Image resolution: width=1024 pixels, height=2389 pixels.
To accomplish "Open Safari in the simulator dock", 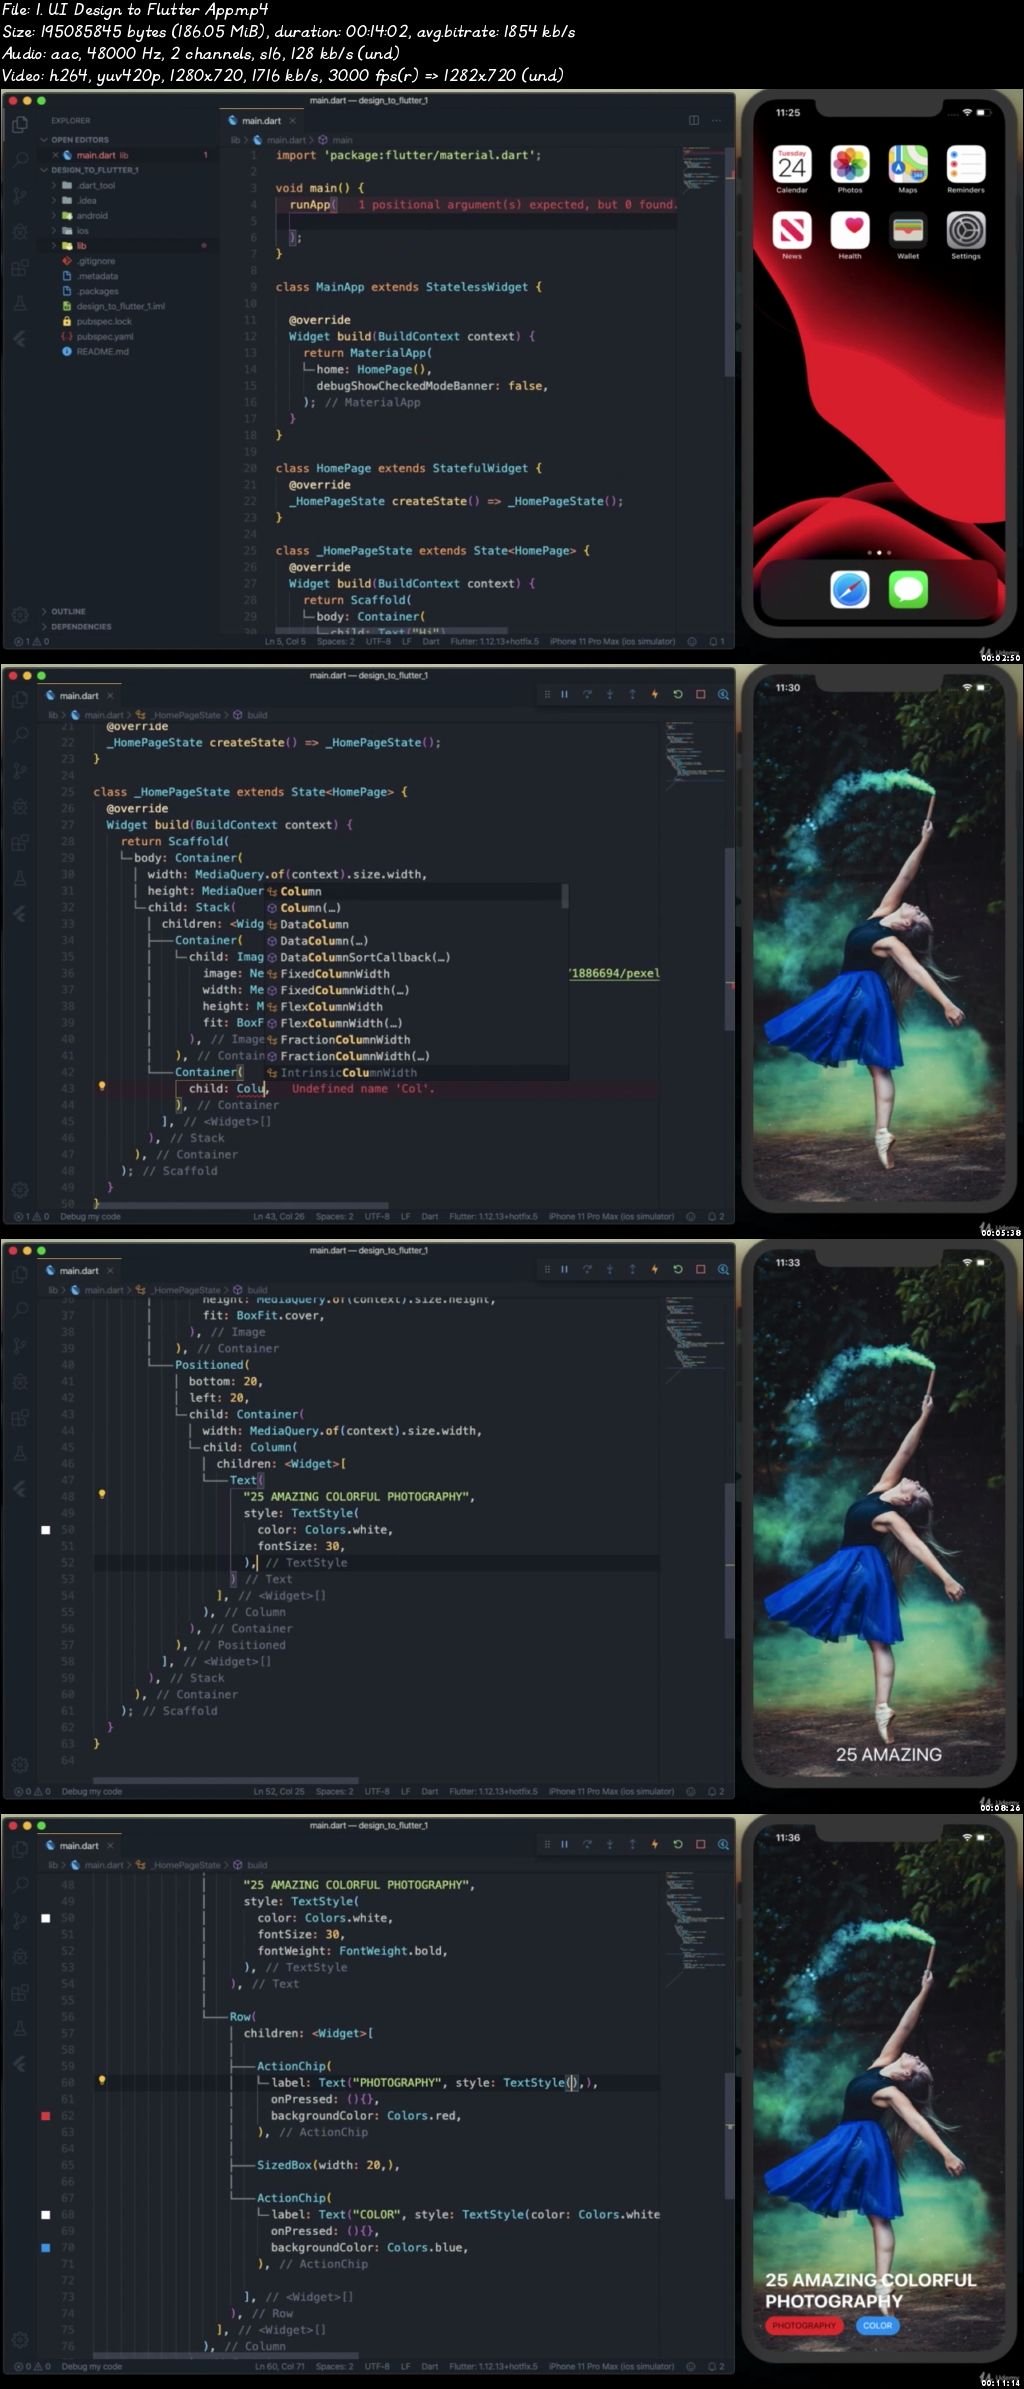I will tap(850, 590).
